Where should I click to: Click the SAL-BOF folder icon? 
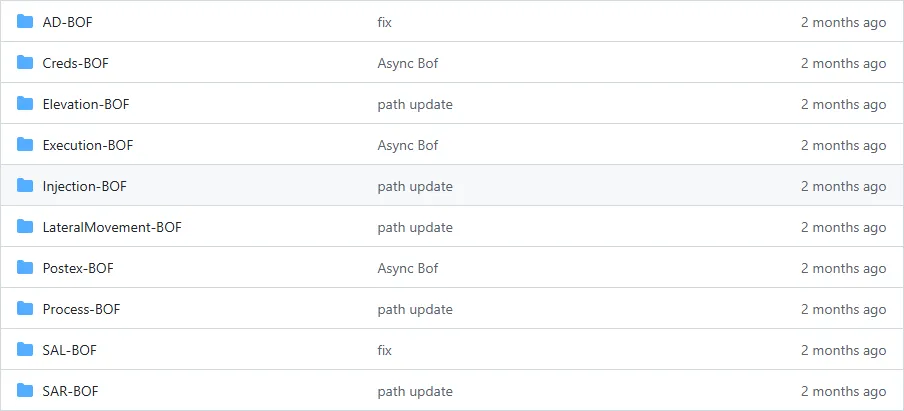pos(25,350)
